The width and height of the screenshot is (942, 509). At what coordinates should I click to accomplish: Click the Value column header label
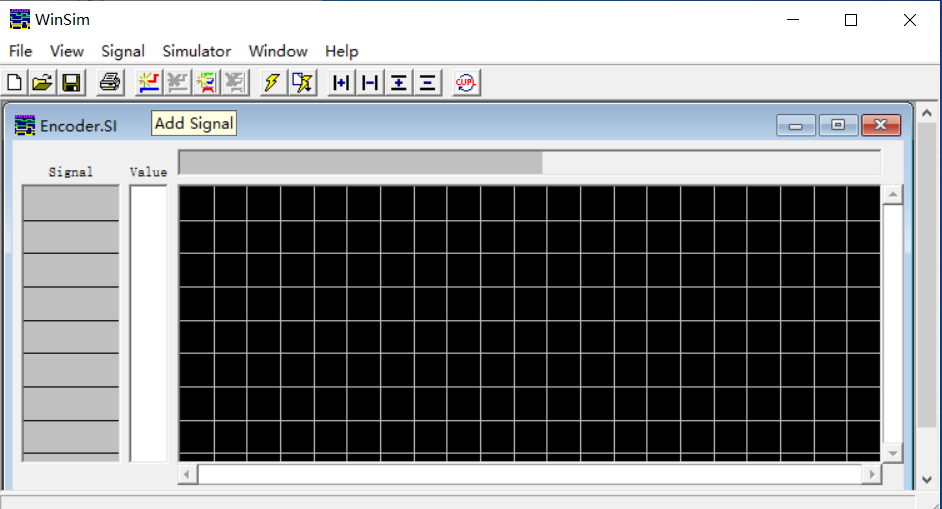(x=148, y=172)
